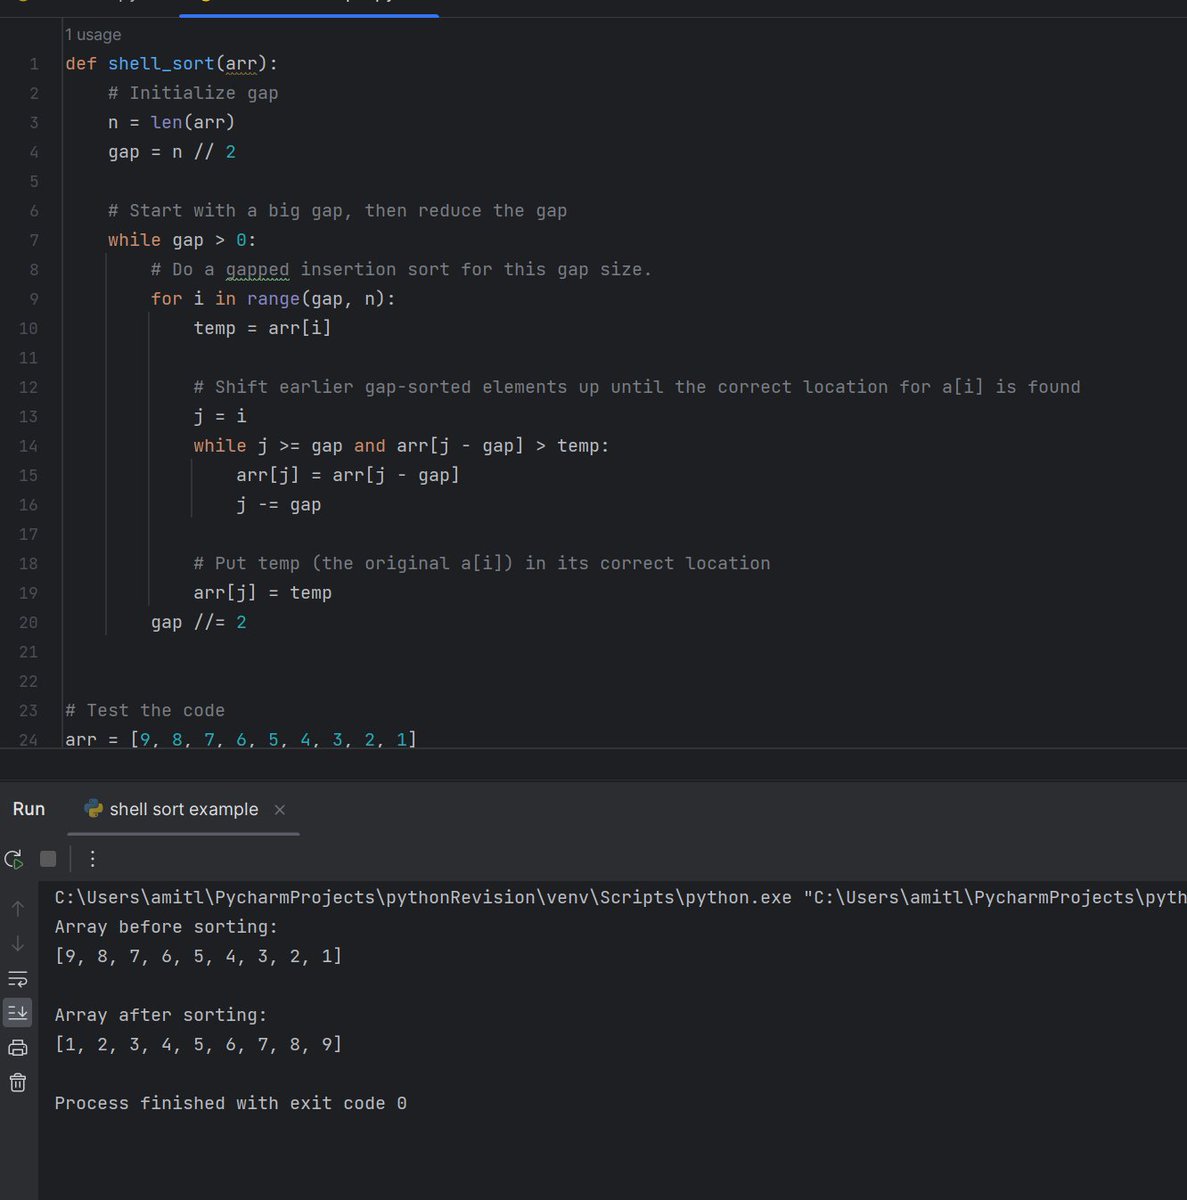Image resolution: width=1187 pixels, height=1200 pixels.
Task: Click the "# Put temp (the original a[i])" comment
Action: pyautogui.click(x=482, y=563)
